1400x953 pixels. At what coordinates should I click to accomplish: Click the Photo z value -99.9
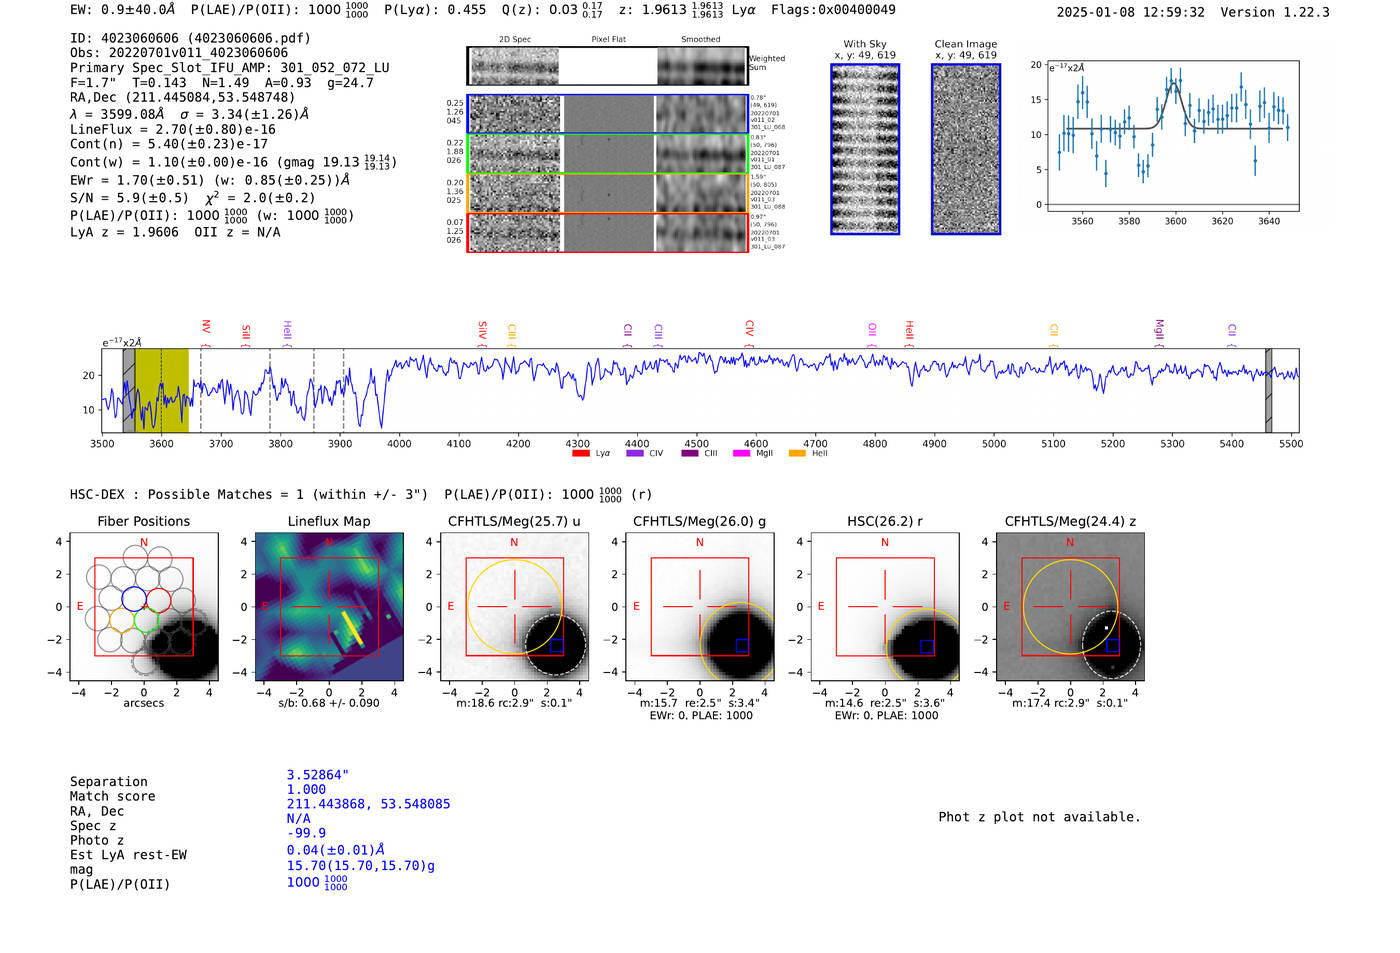(307, 833)
